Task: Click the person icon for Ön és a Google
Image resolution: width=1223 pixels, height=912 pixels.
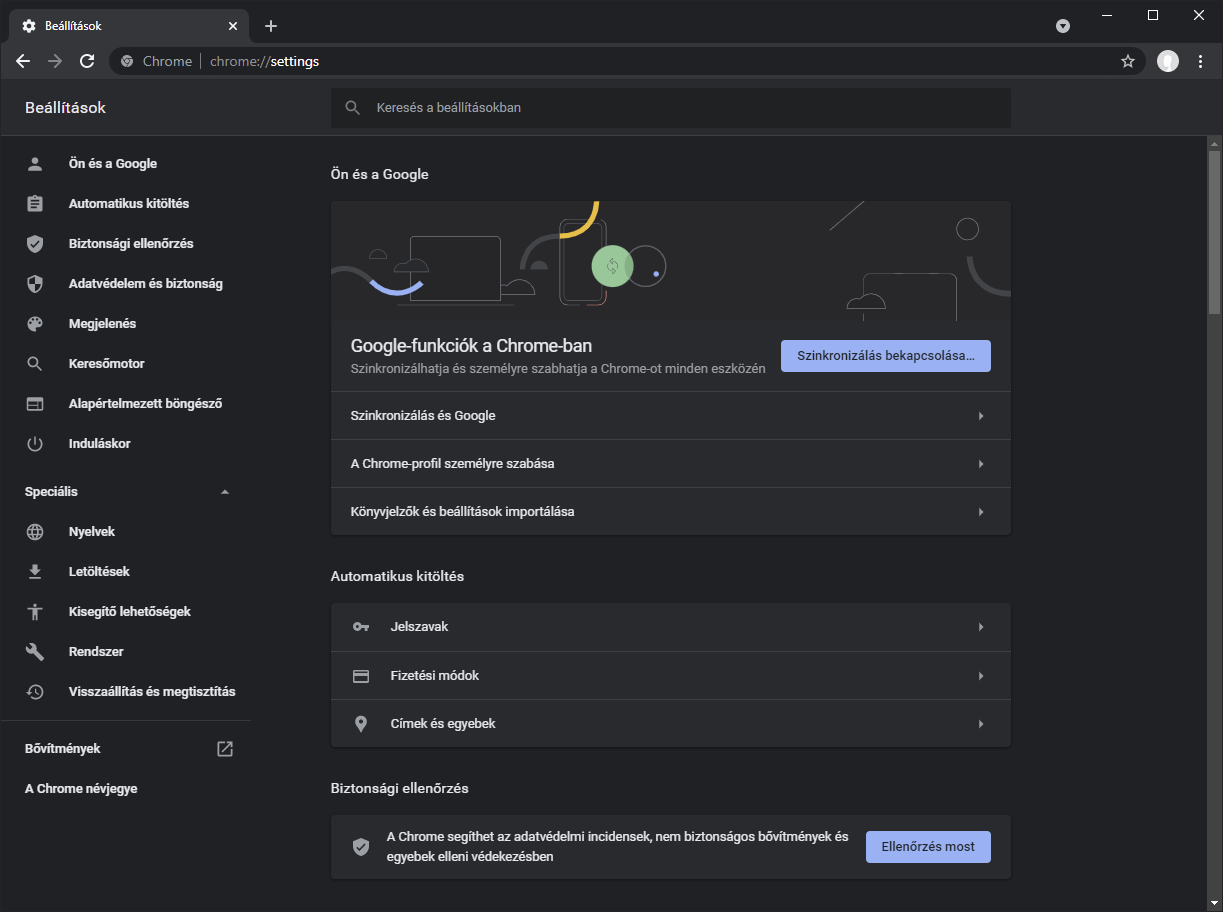Action: [35, 163]
